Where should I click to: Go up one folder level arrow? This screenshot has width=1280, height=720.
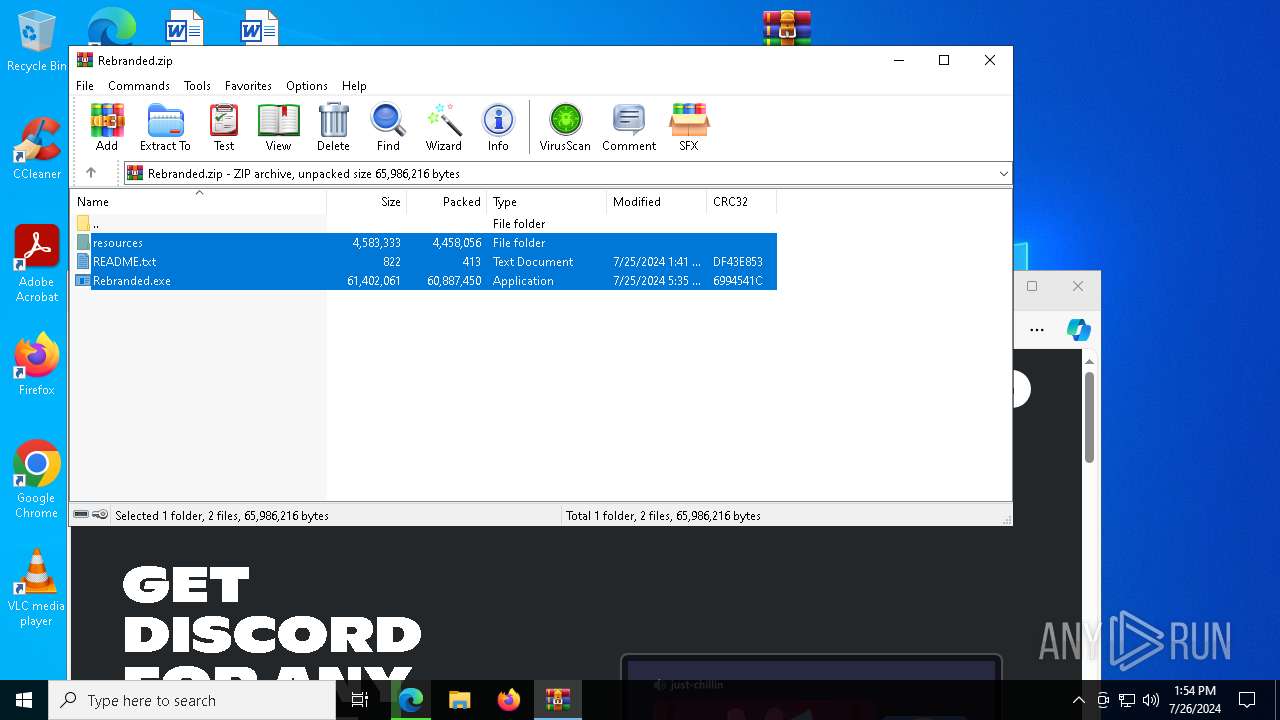pos(91,173)
